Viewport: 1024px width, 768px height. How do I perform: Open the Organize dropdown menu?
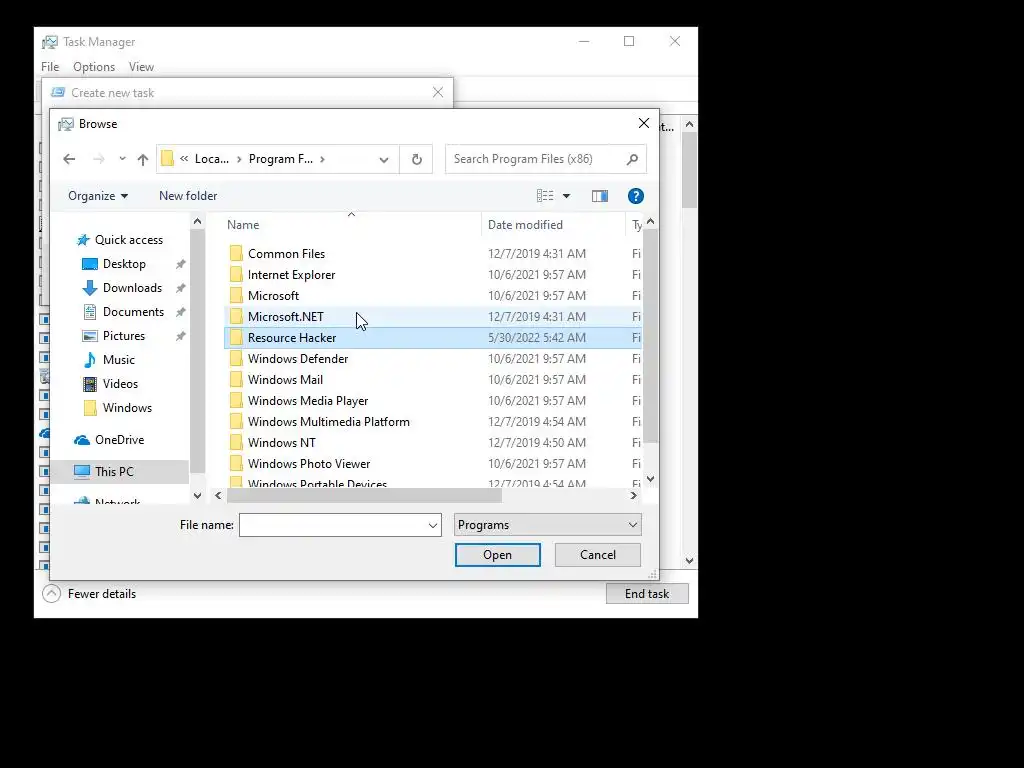tap(98, 196)
